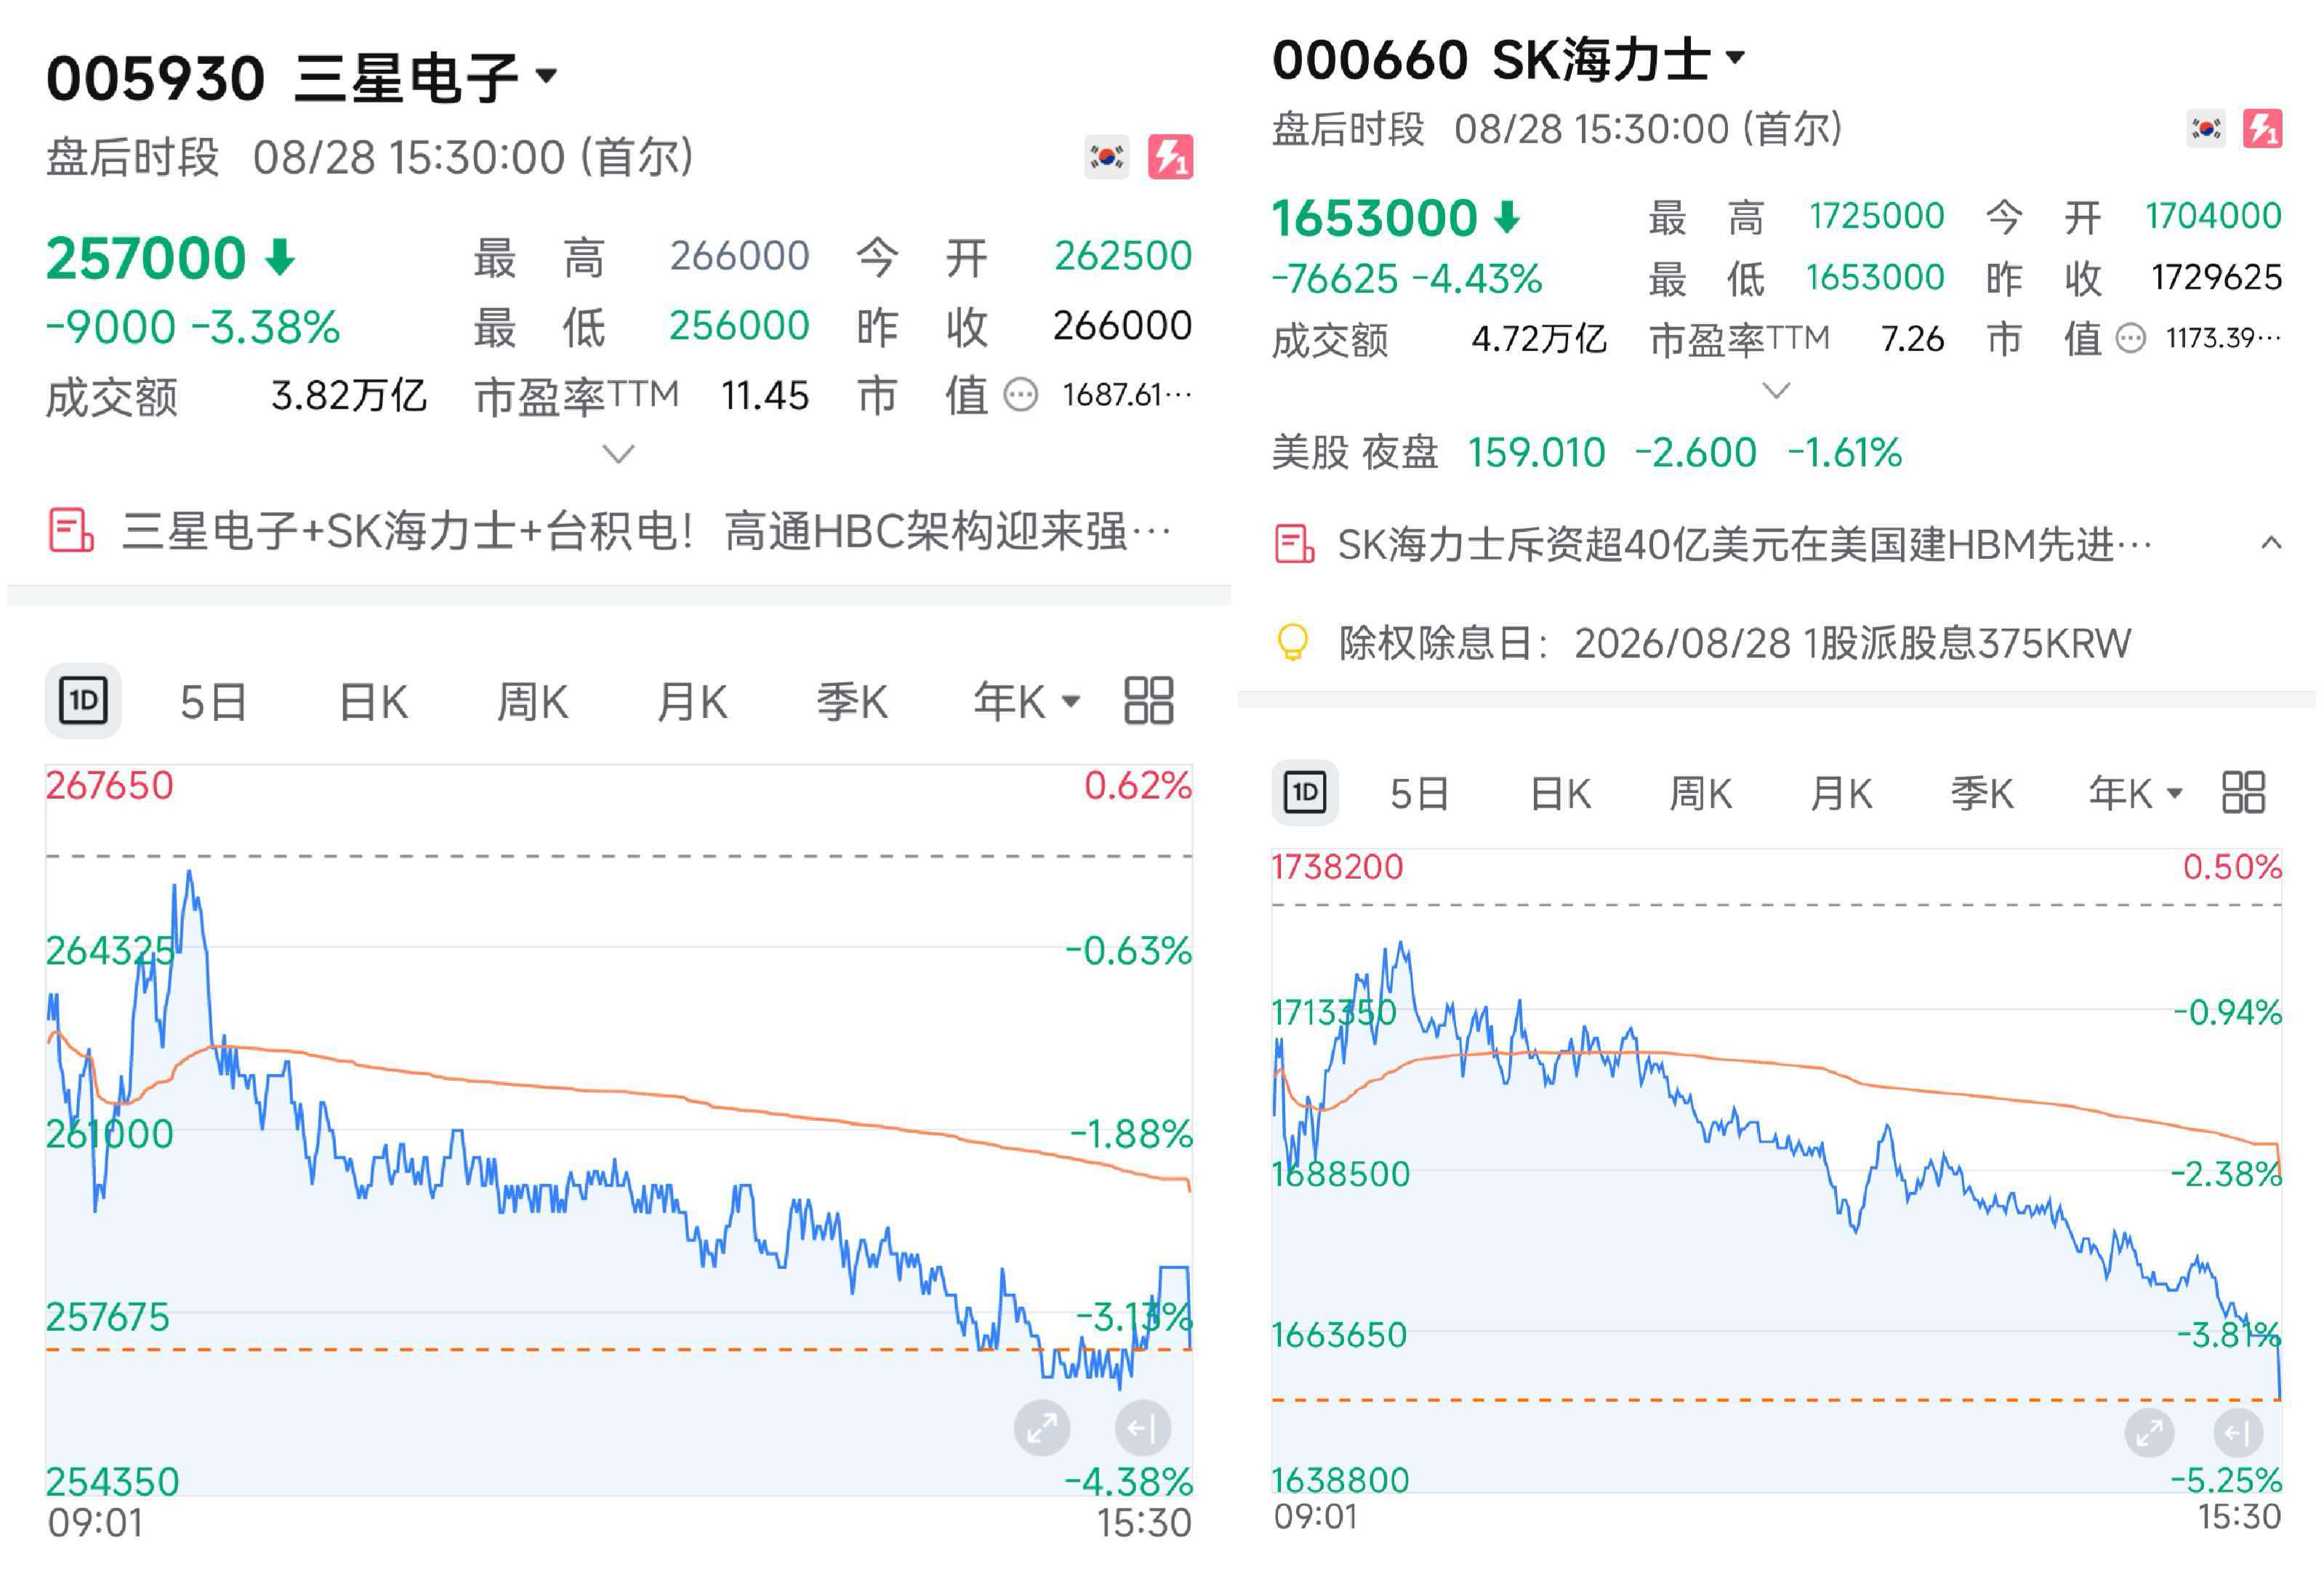Screen dimensions: 2324x1570
Task: Tap Korean flag icon in Samsung panel
Action: click(1106, 157)
